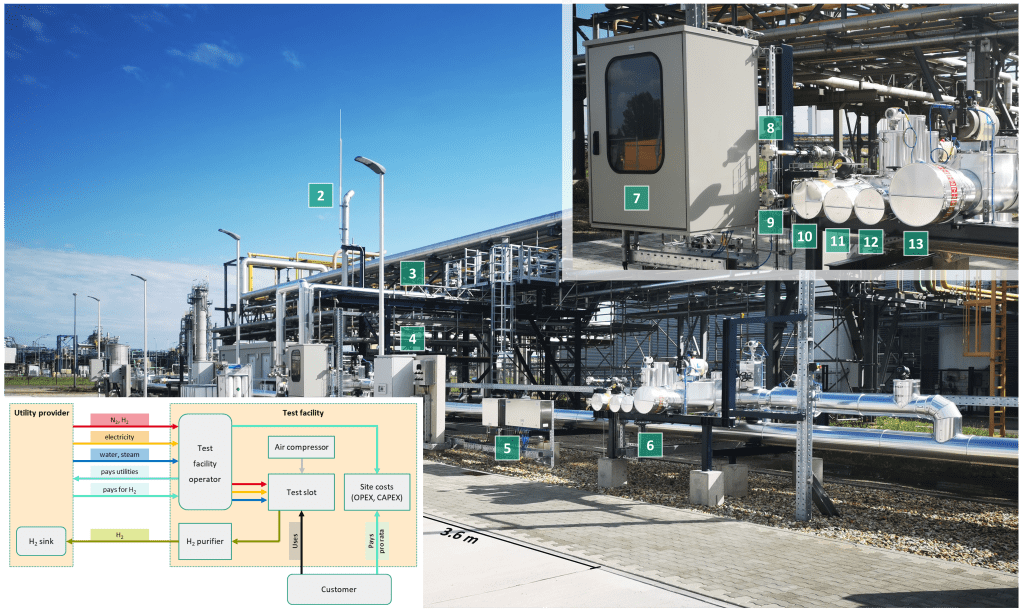Click the orange electricity label
1024x612 pixels.
click(120, 437)
